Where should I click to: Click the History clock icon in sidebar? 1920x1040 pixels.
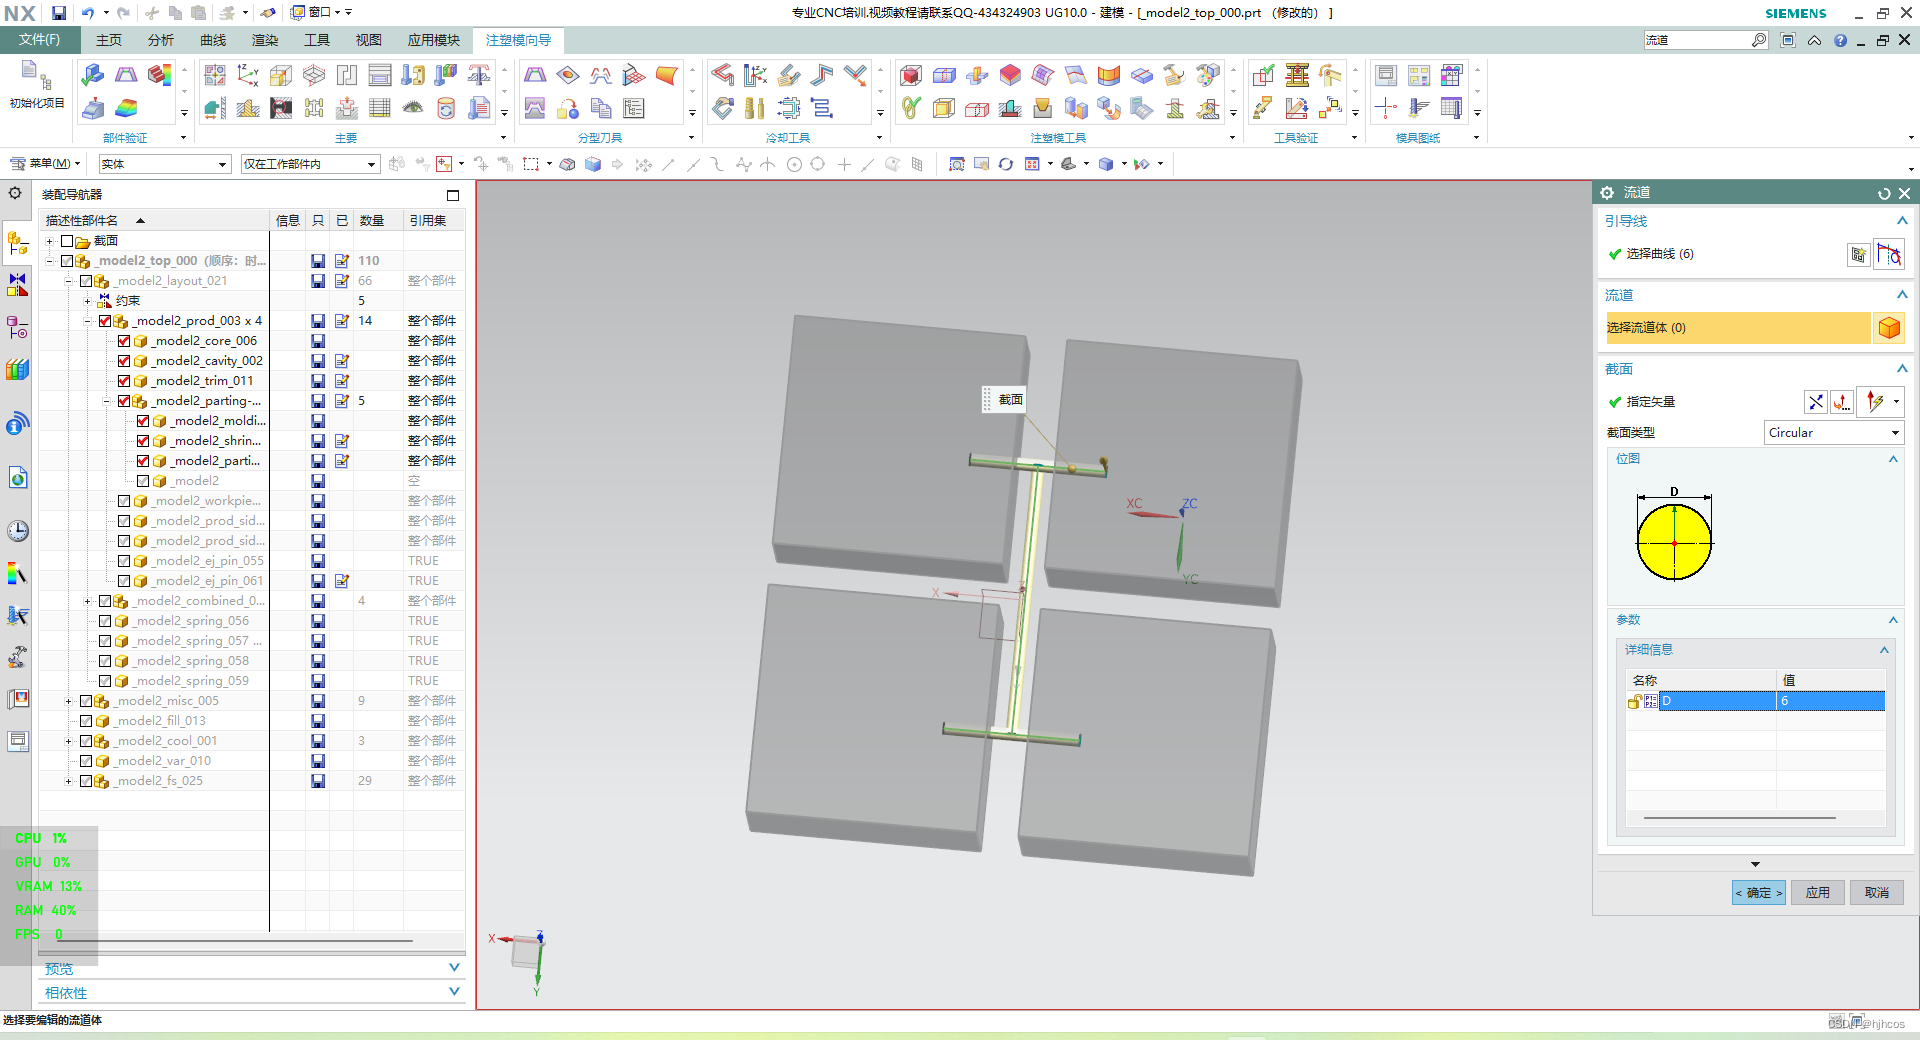pyautogui.click(x=17, y=530)
